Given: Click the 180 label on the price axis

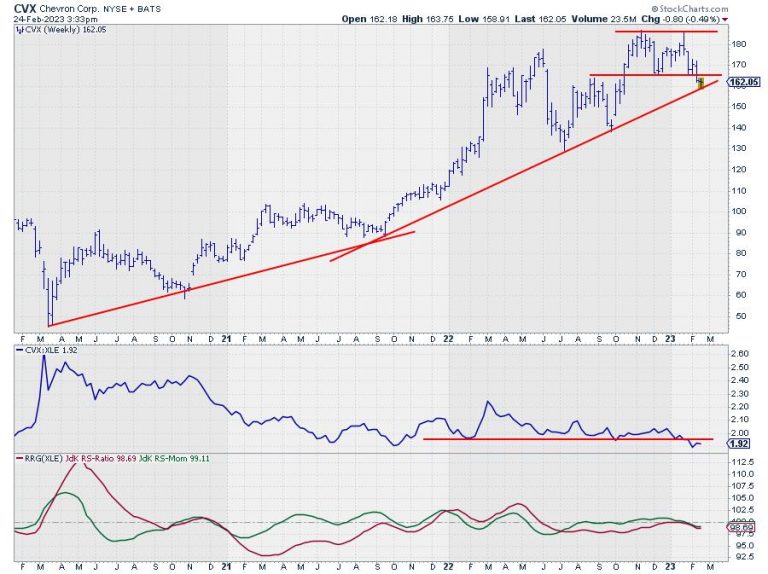Looking at the screenshot, I should [740, 44].
